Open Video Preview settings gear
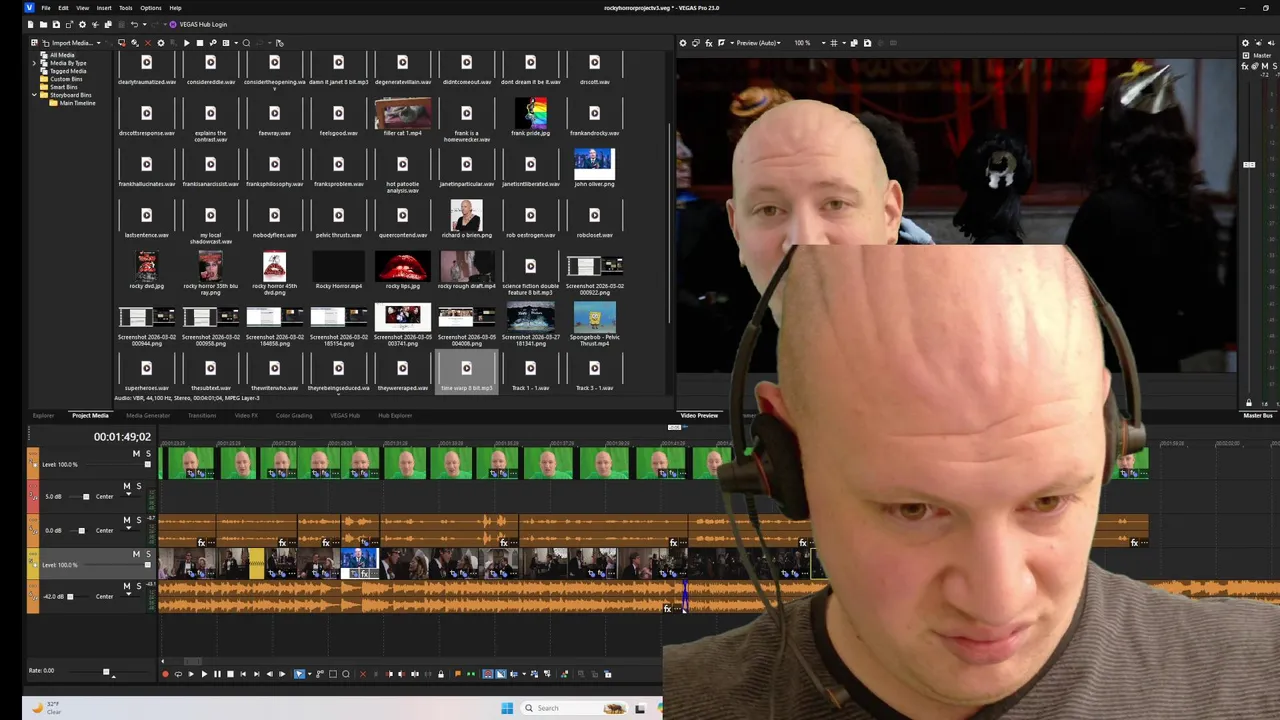The width and height of the screenshot is (1280, 720). (683, 43)
